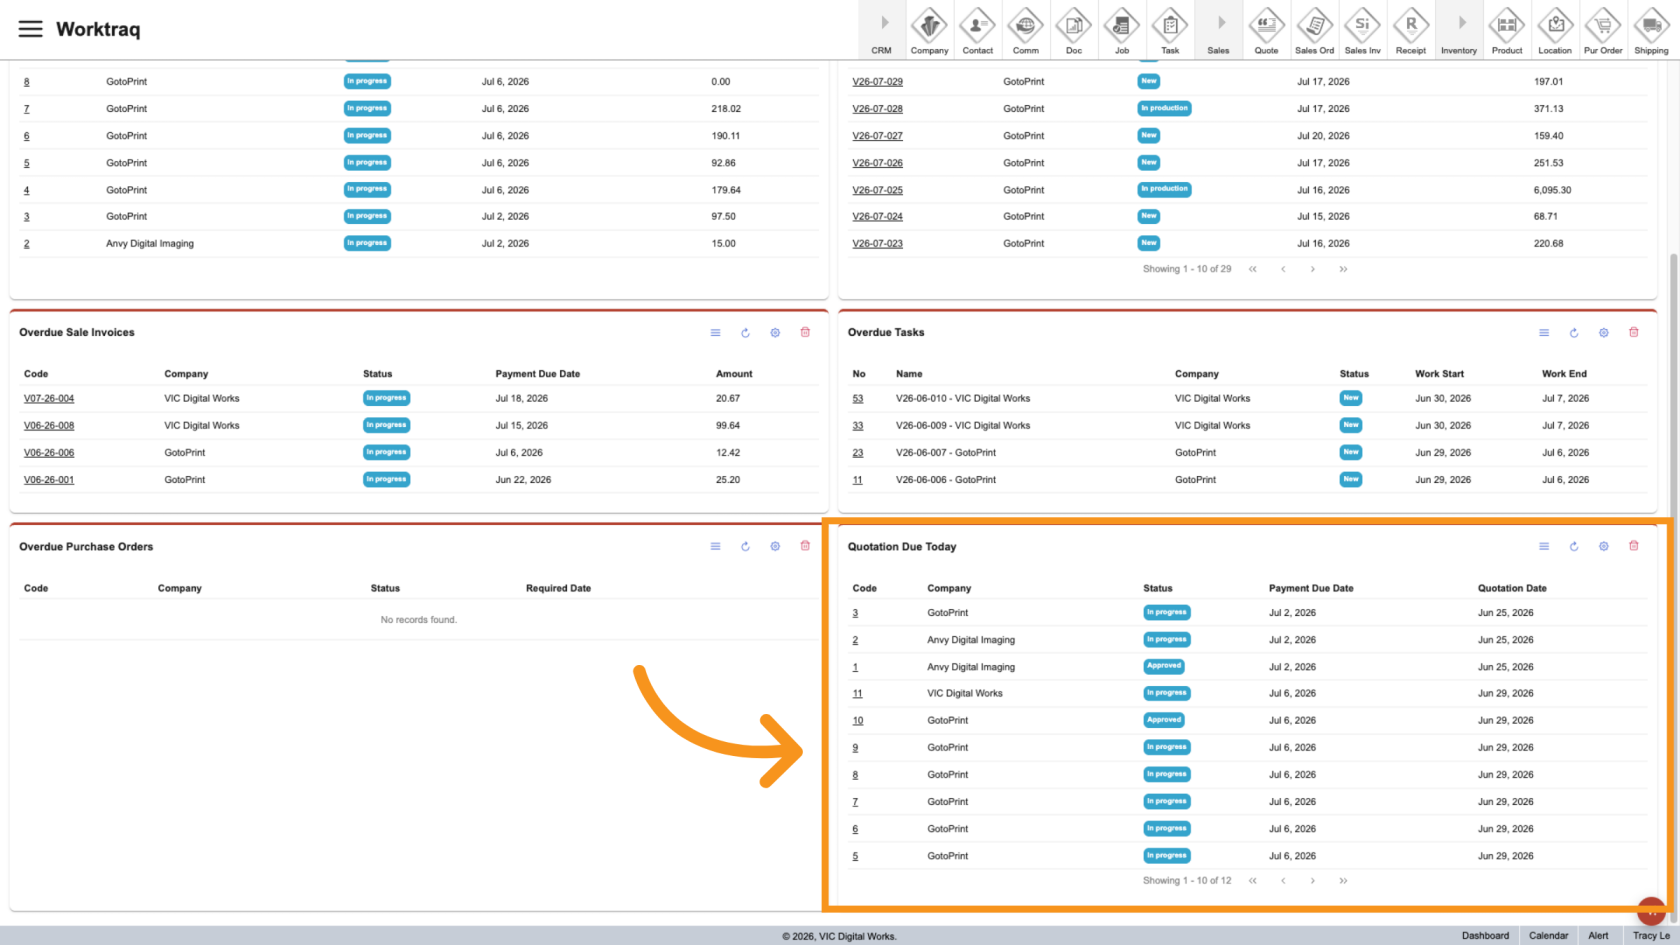Viewport: 1680px width, 945px height.
Task: Refresh the Overdue Sale Invoices widget
Action: pos(745,333)
